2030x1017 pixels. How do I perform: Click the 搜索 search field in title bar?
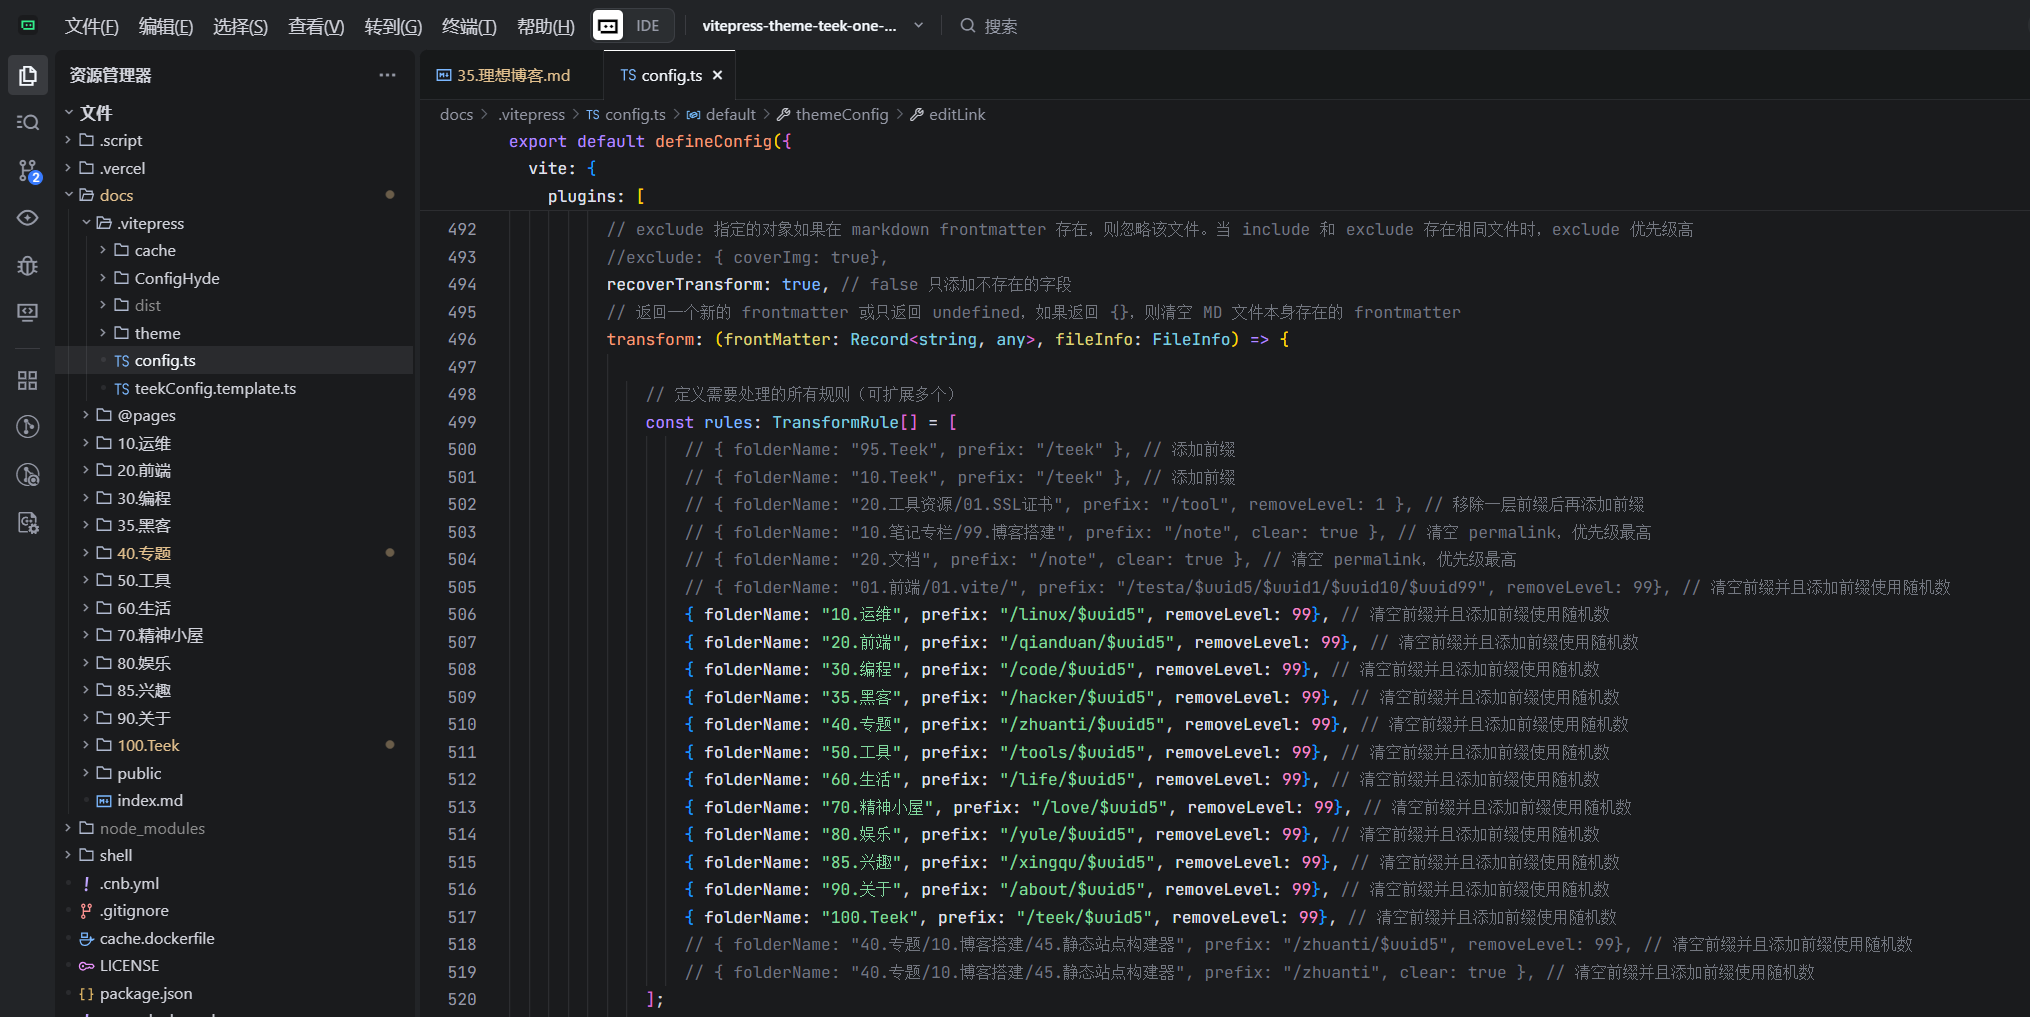coord(989,26)
